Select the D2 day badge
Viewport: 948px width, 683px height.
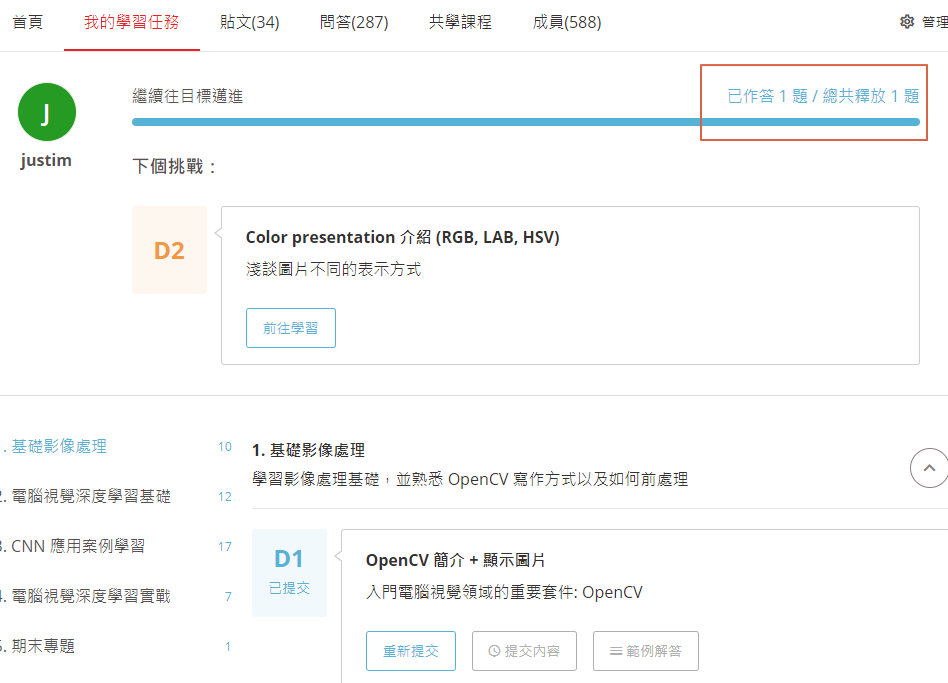(169, 250)
